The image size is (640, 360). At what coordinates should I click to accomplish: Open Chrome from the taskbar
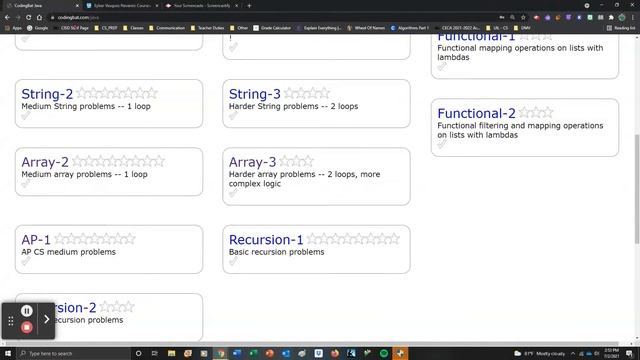pos(220,353)
